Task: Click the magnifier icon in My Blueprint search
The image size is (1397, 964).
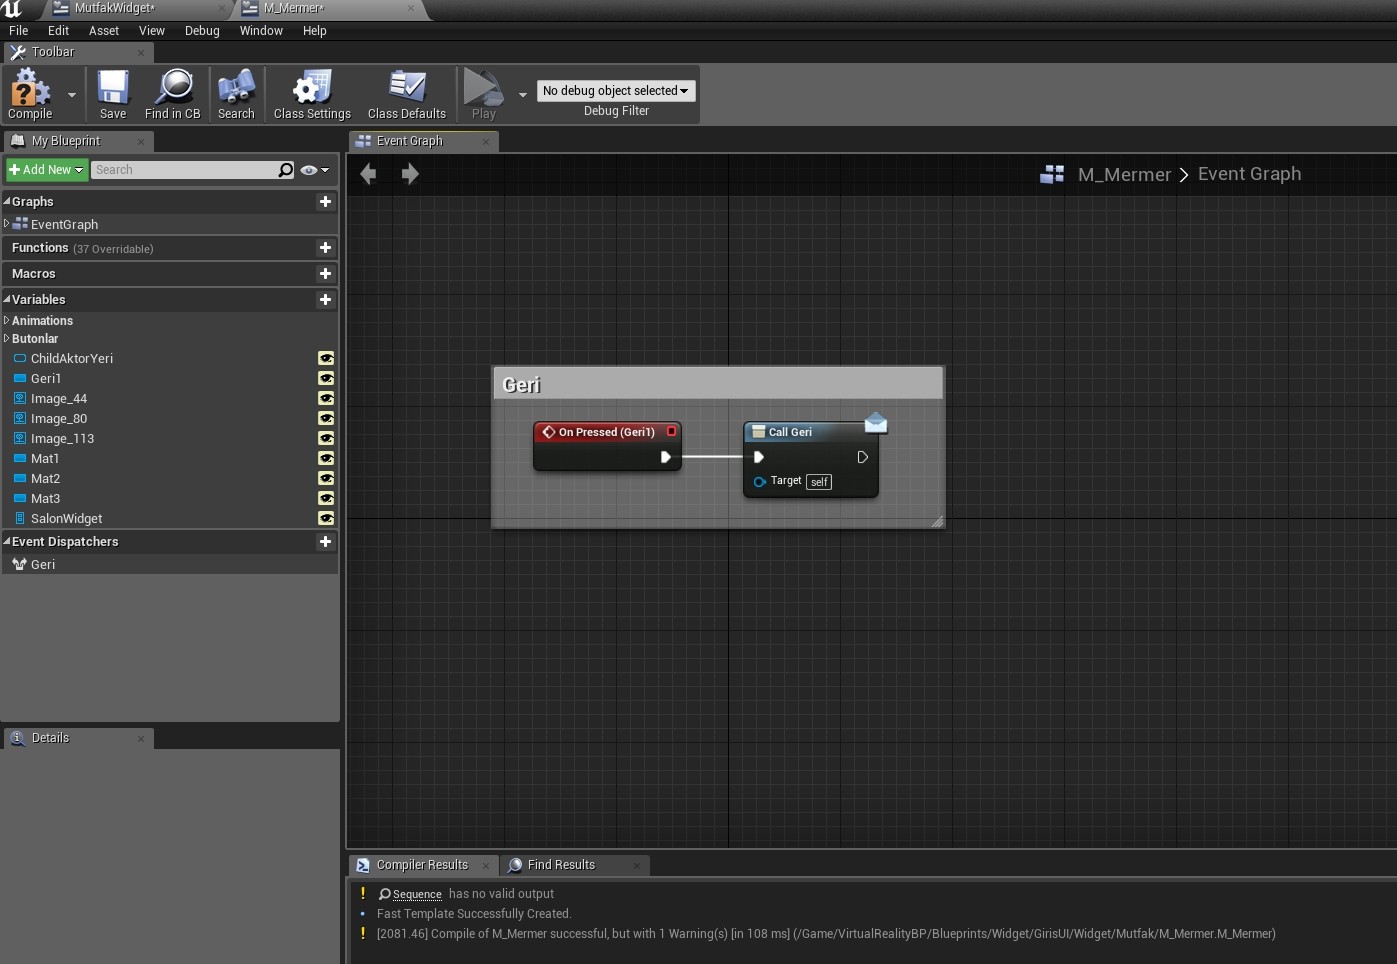Action: [x=286, y=170]
